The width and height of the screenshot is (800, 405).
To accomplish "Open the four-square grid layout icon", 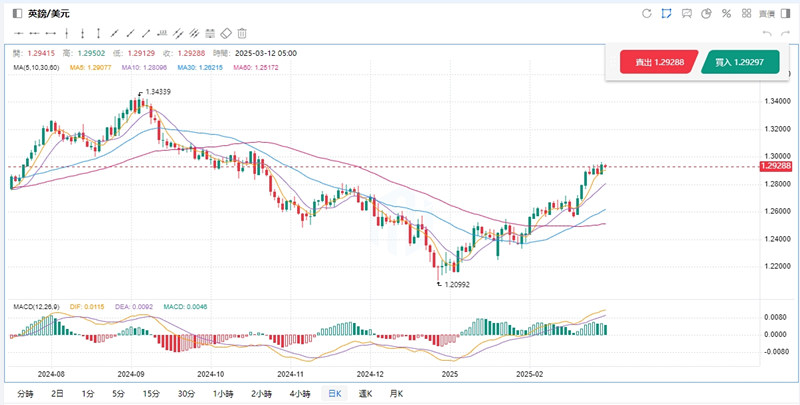I will 746,13.
